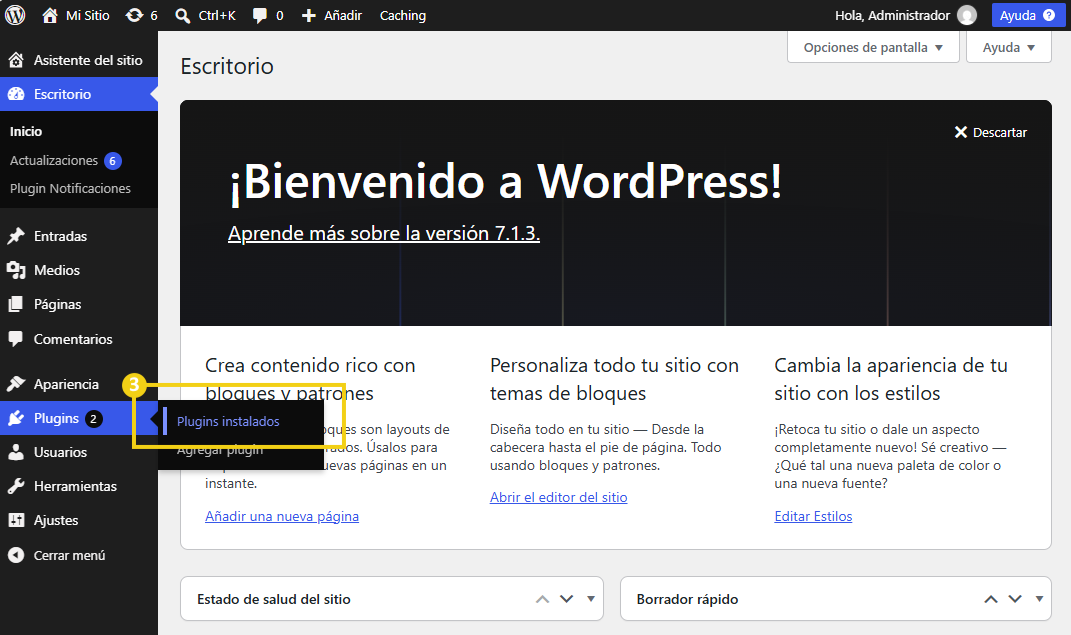The image size is (1071, 635).
Task: Click the Escritorio page heading
Action: pyautogui.click(x=227, y=66)
